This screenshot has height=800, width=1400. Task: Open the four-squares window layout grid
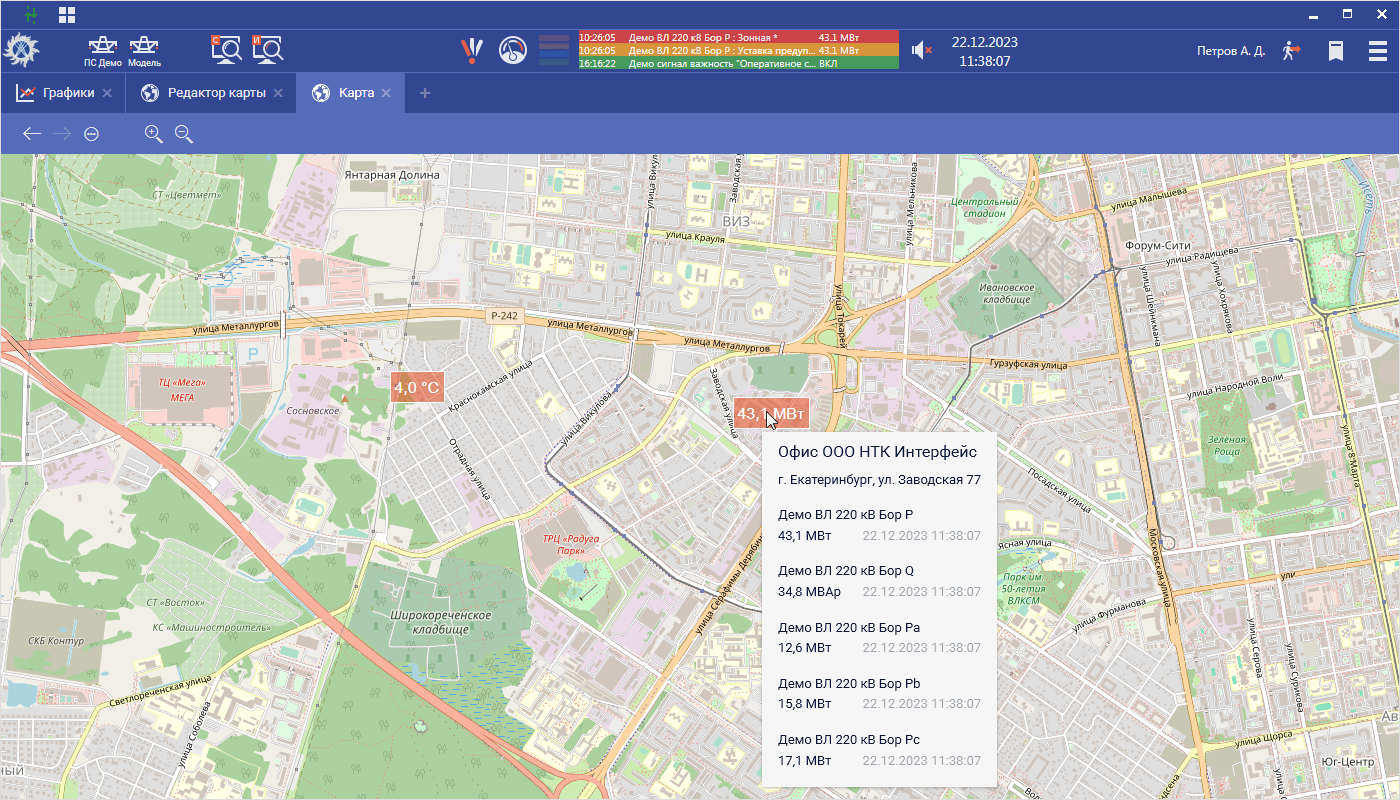coord(67,15)
